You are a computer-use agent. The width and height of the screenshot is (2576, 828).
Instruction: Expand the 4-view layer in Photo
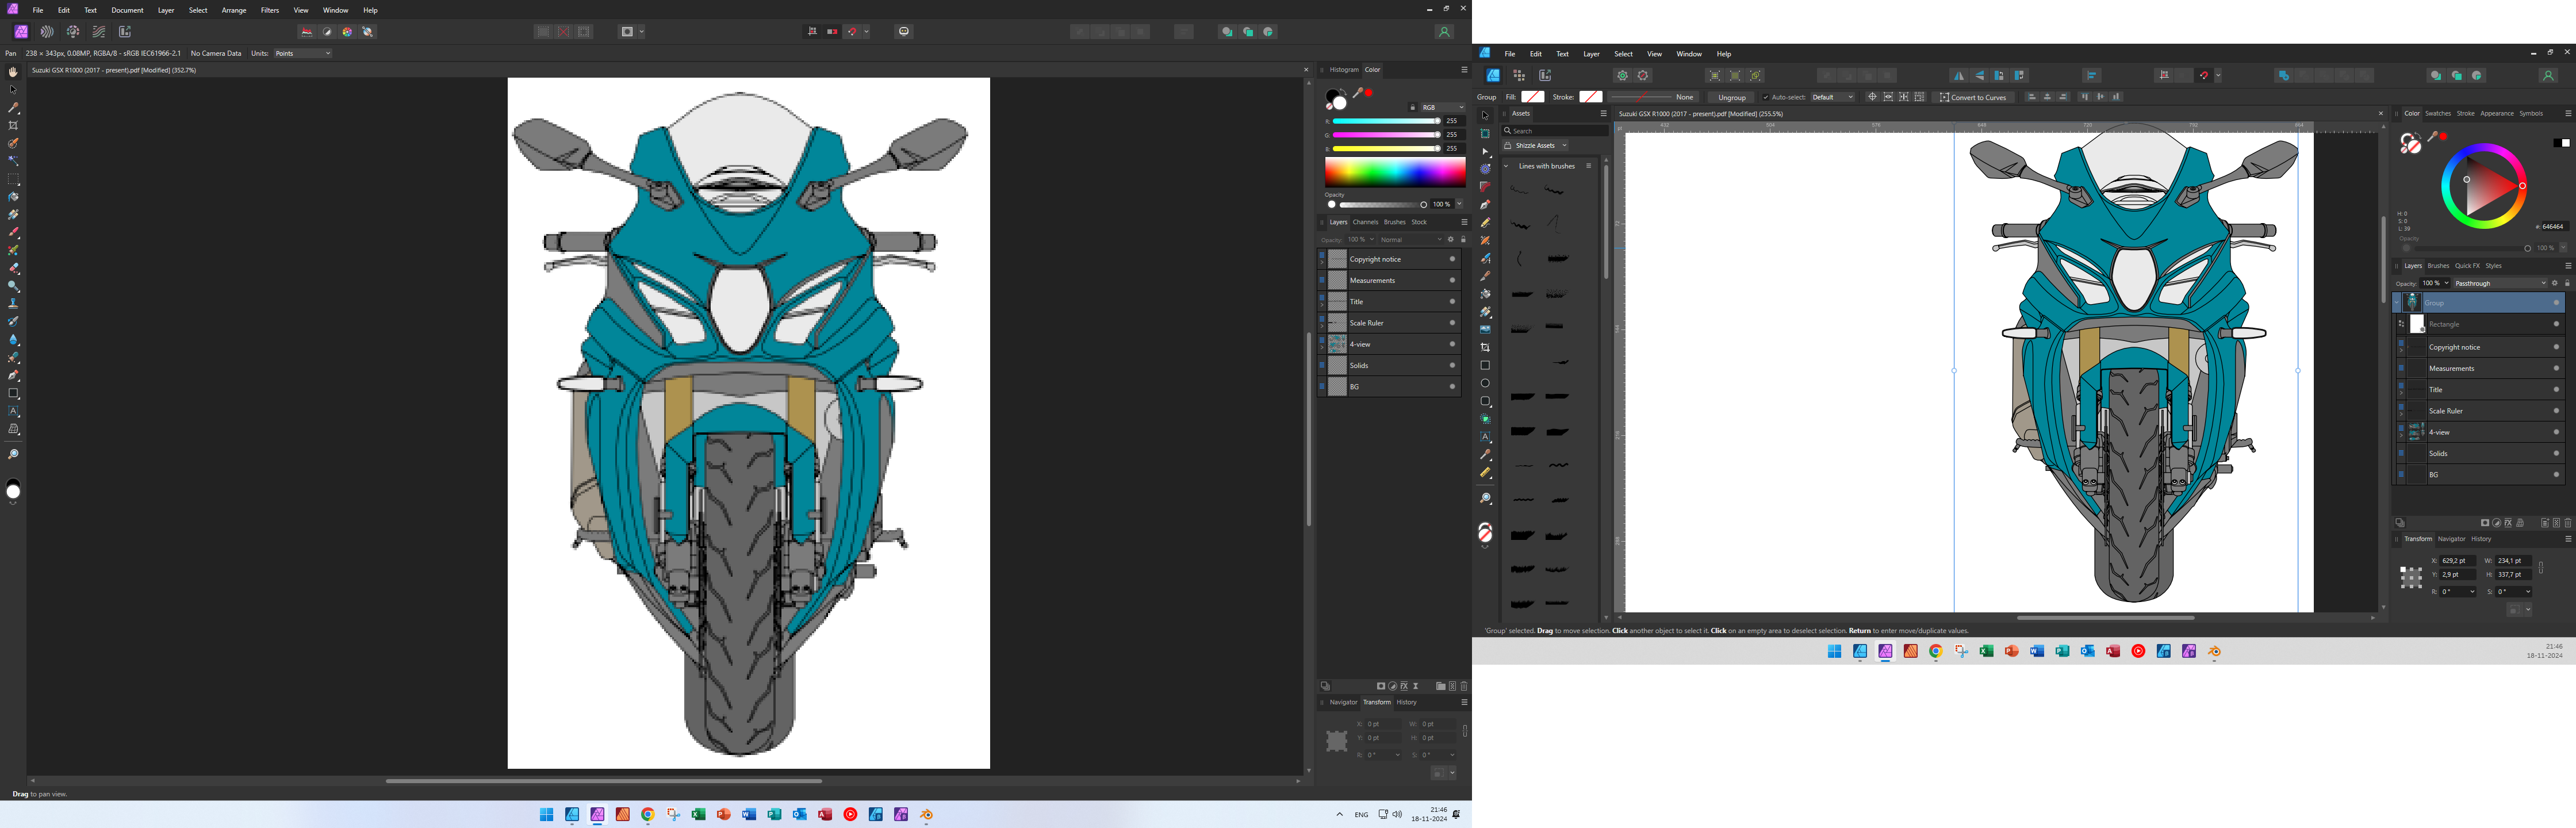(x=1321, y=347)
